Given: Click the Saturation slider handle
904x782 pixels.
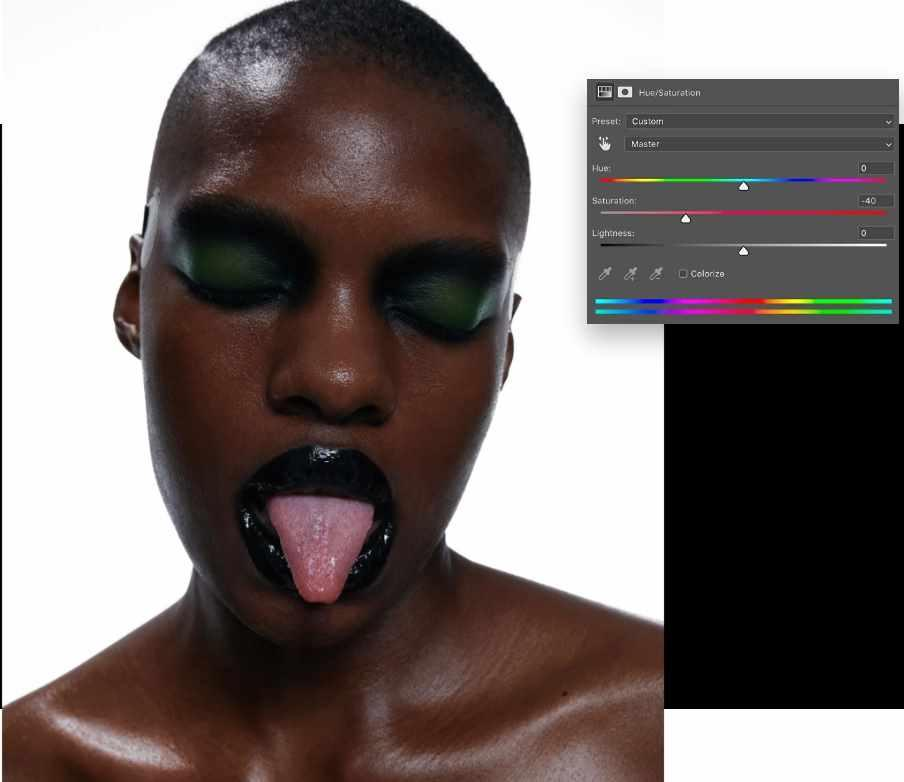Looking at the screenshot, I should pyautogui.click(x=686, y=218).
